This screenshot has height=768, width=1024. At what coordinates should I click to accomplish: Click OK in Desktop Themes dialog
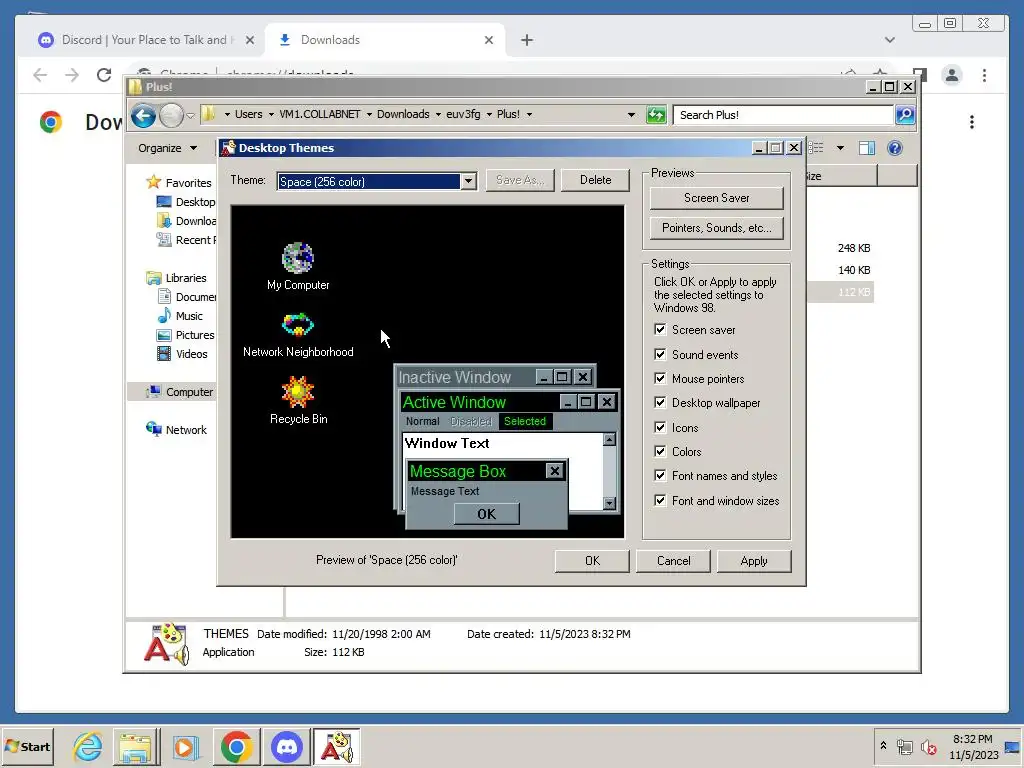pyautogui.click(x=592, y=561)
